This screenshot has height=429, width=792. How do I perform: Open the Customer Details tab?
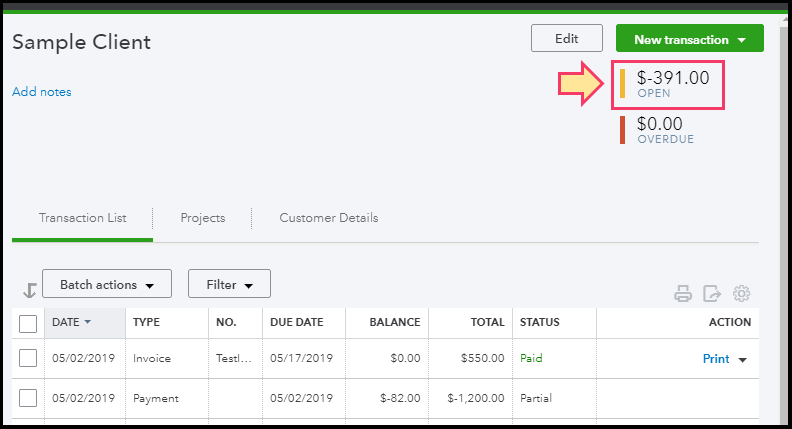tap(328, 218)
